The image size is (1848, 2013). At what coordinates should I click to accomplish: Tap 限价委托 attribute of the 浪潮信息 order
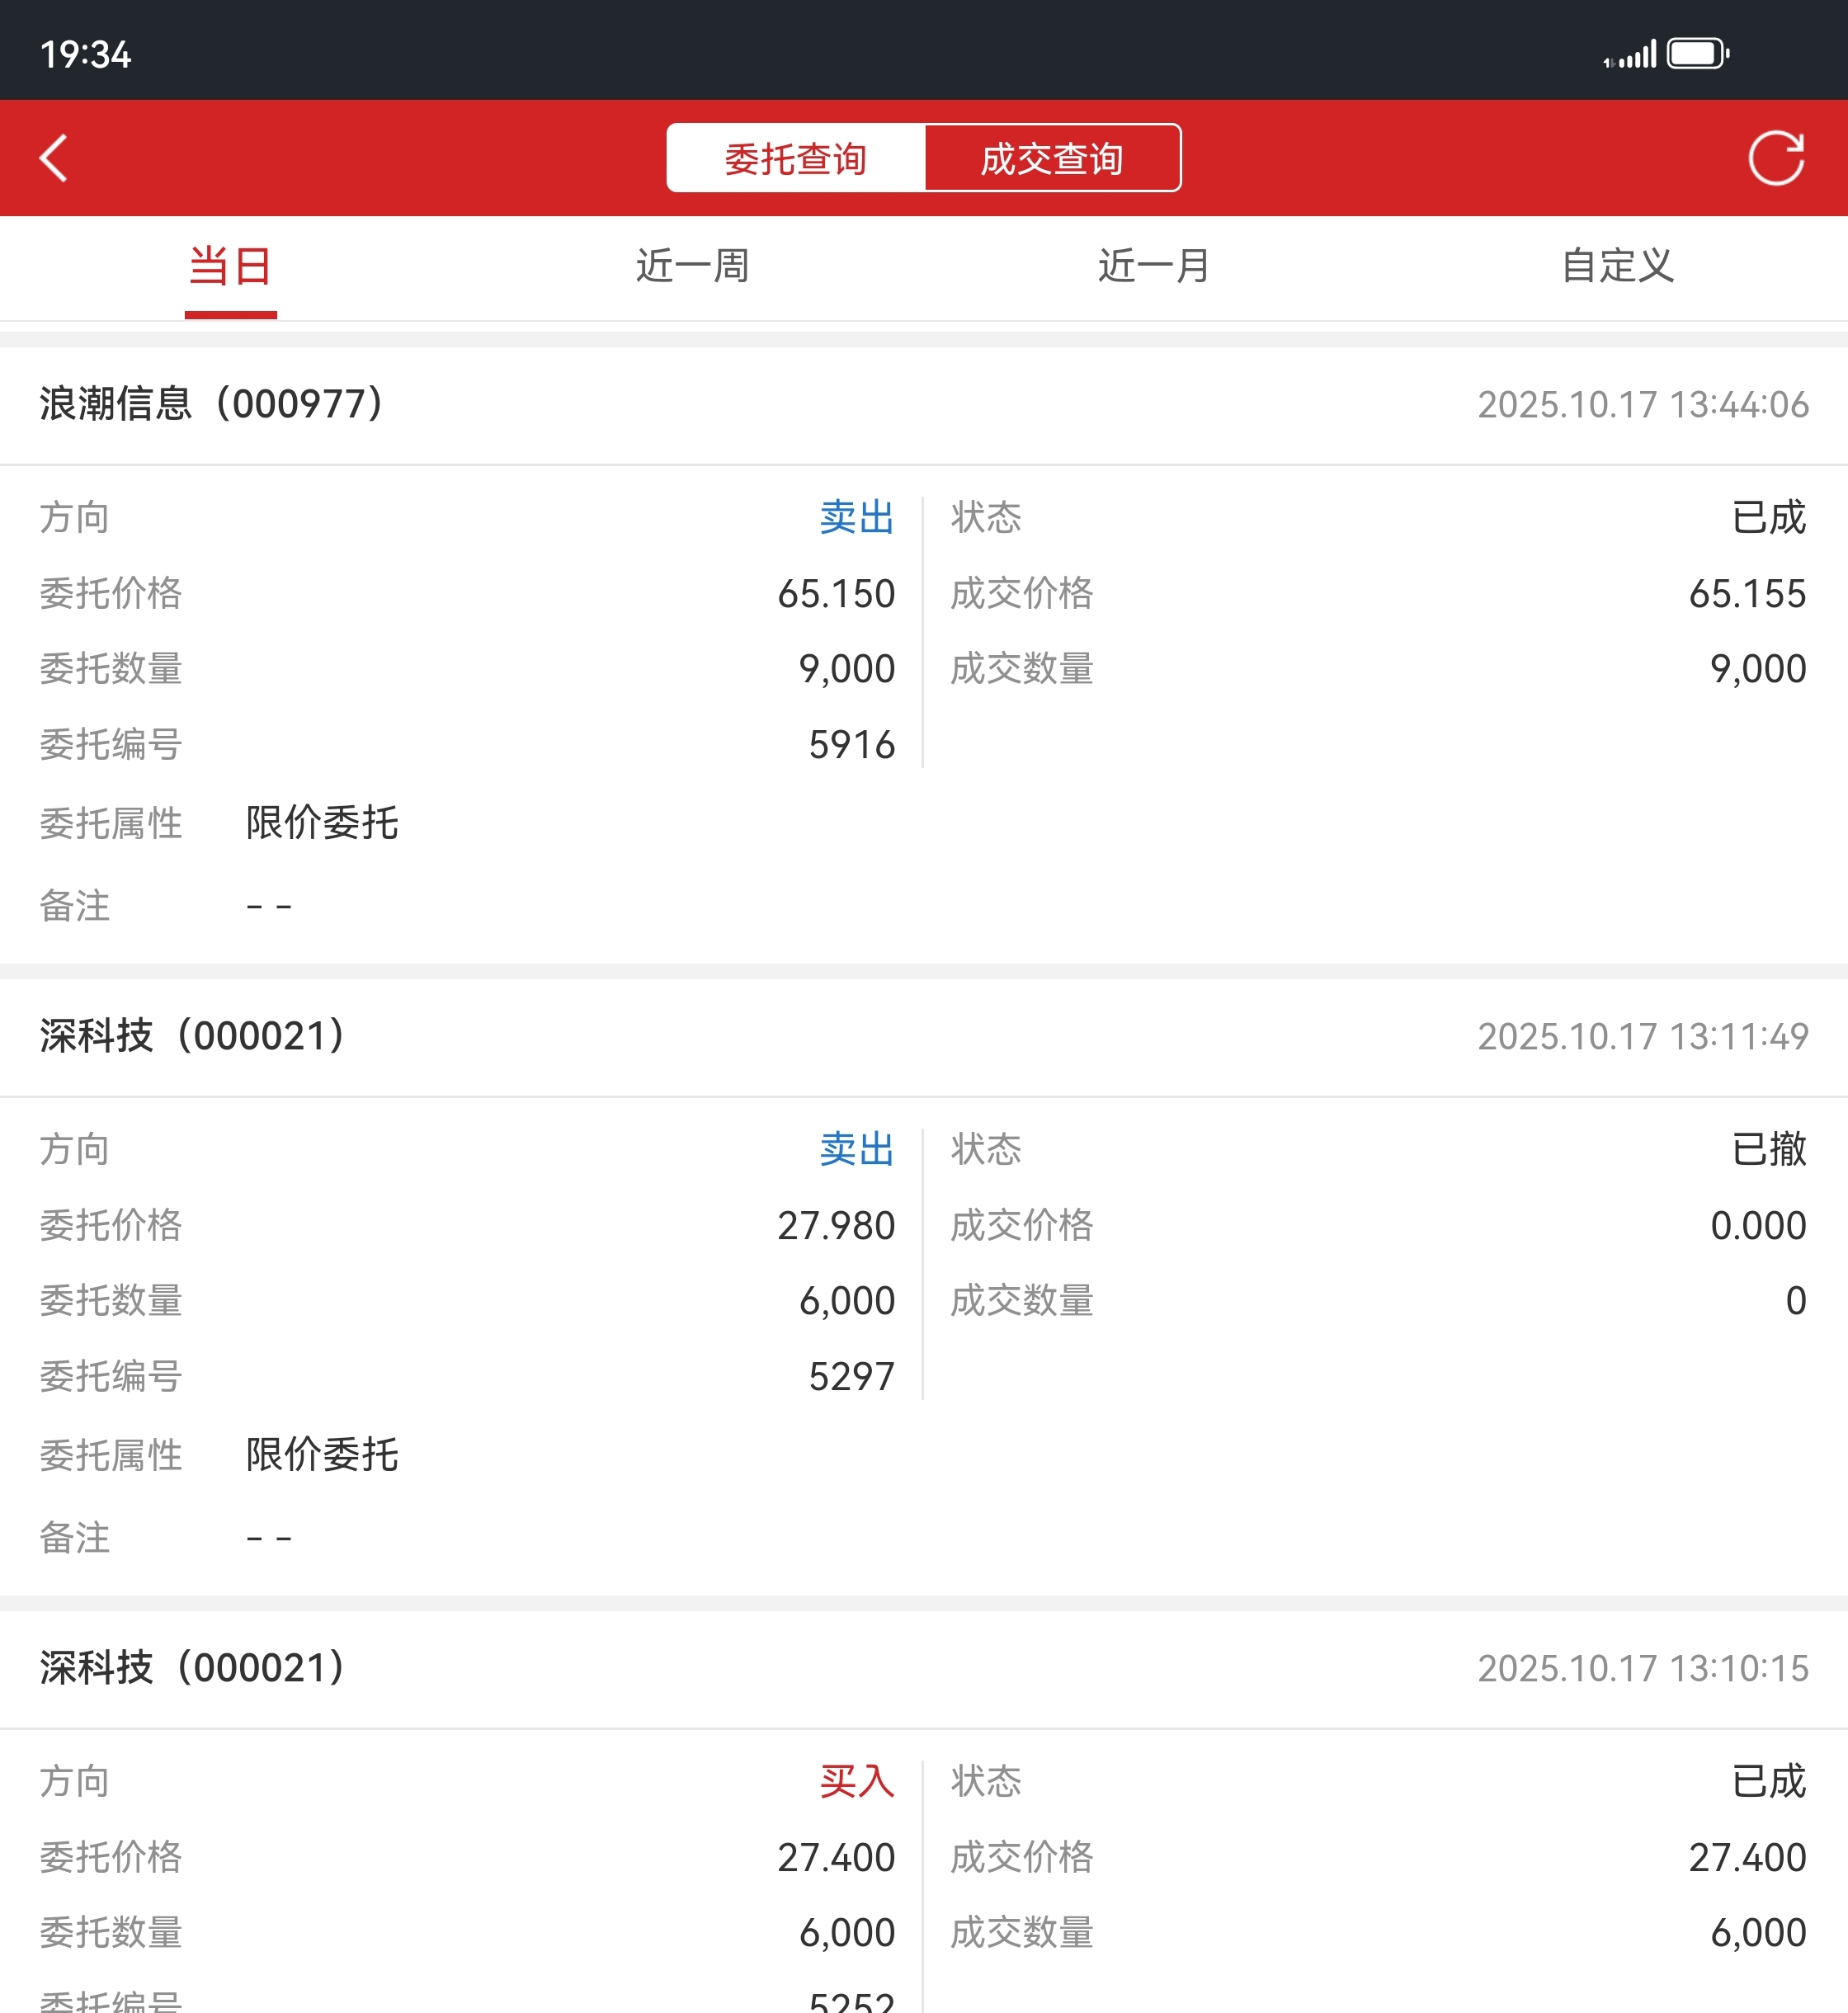coord(322,823)
